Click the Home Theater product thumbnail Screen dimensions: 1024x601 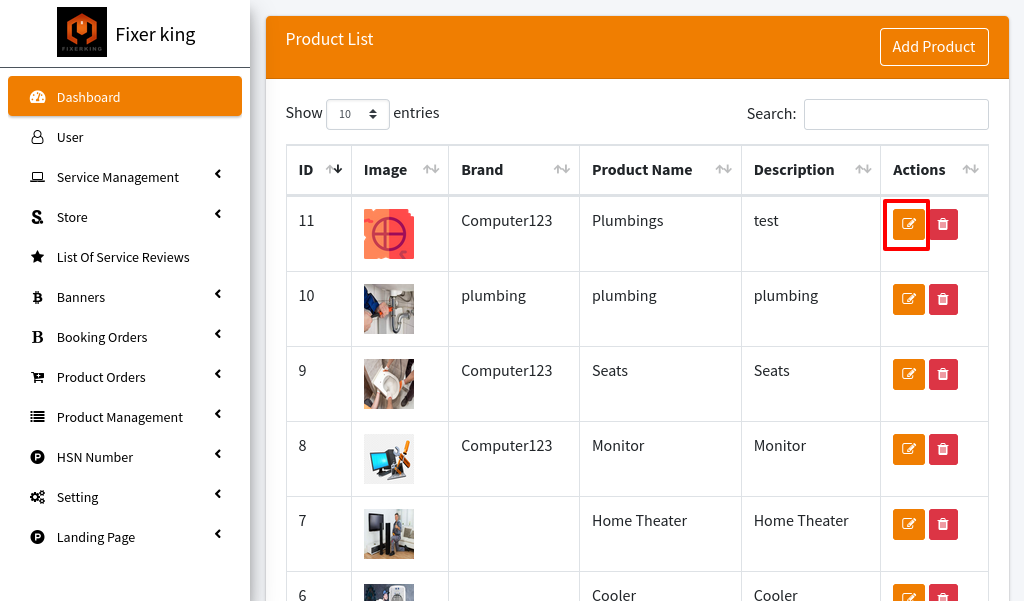pyautogui.click(x=389, y=534)
